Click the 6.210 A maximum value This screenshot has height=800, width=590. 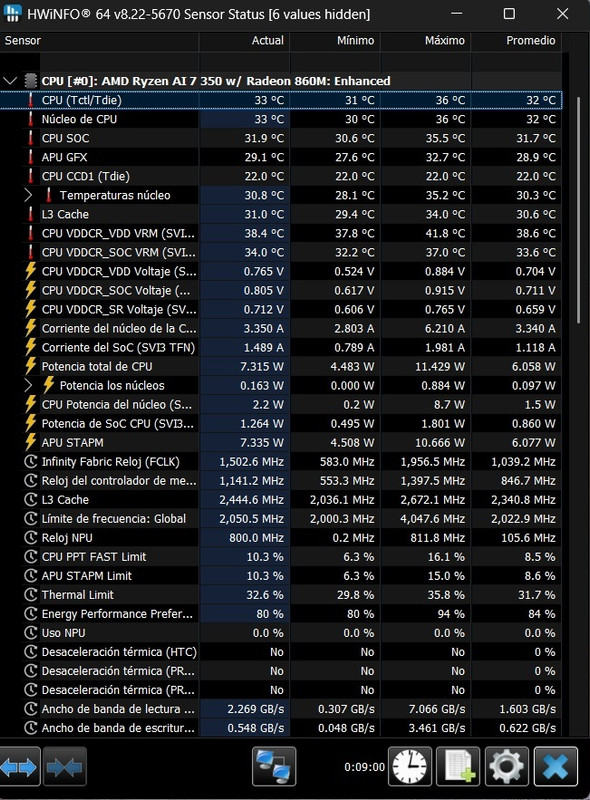pos(445,328)
